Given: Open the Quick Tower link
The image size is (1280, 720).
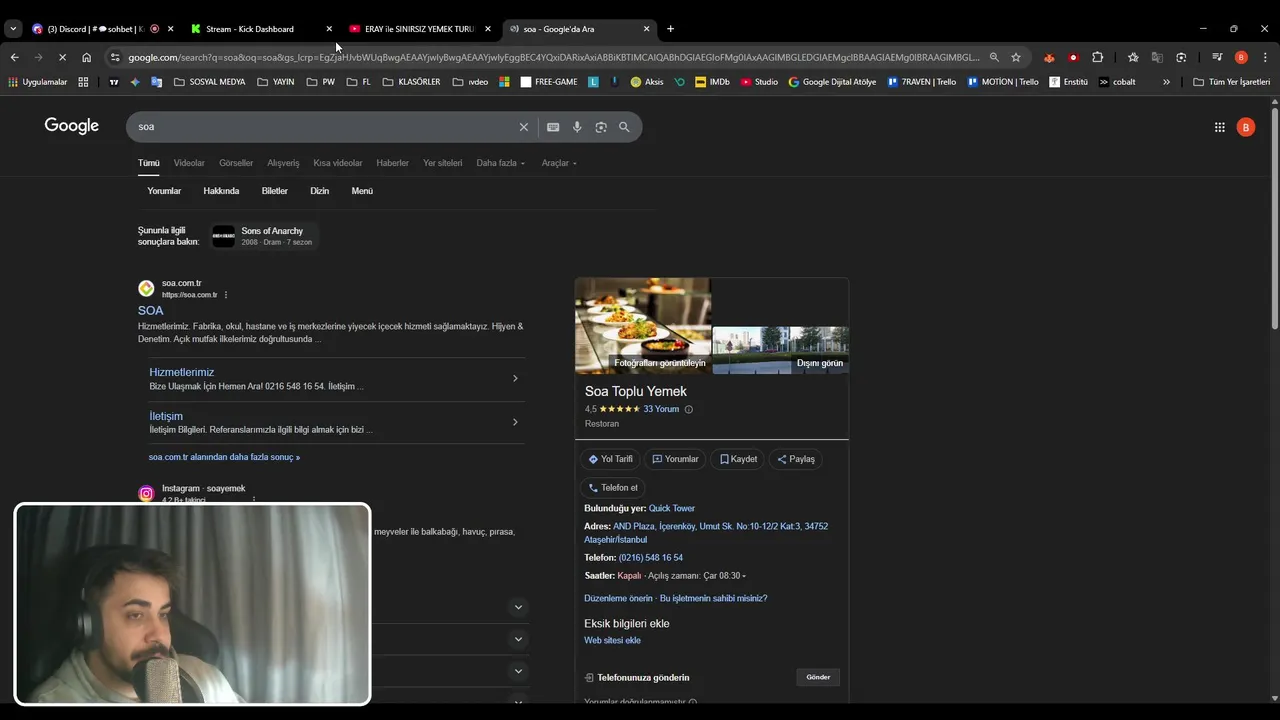Looking at the screenshot, I should tap(672, 508).
